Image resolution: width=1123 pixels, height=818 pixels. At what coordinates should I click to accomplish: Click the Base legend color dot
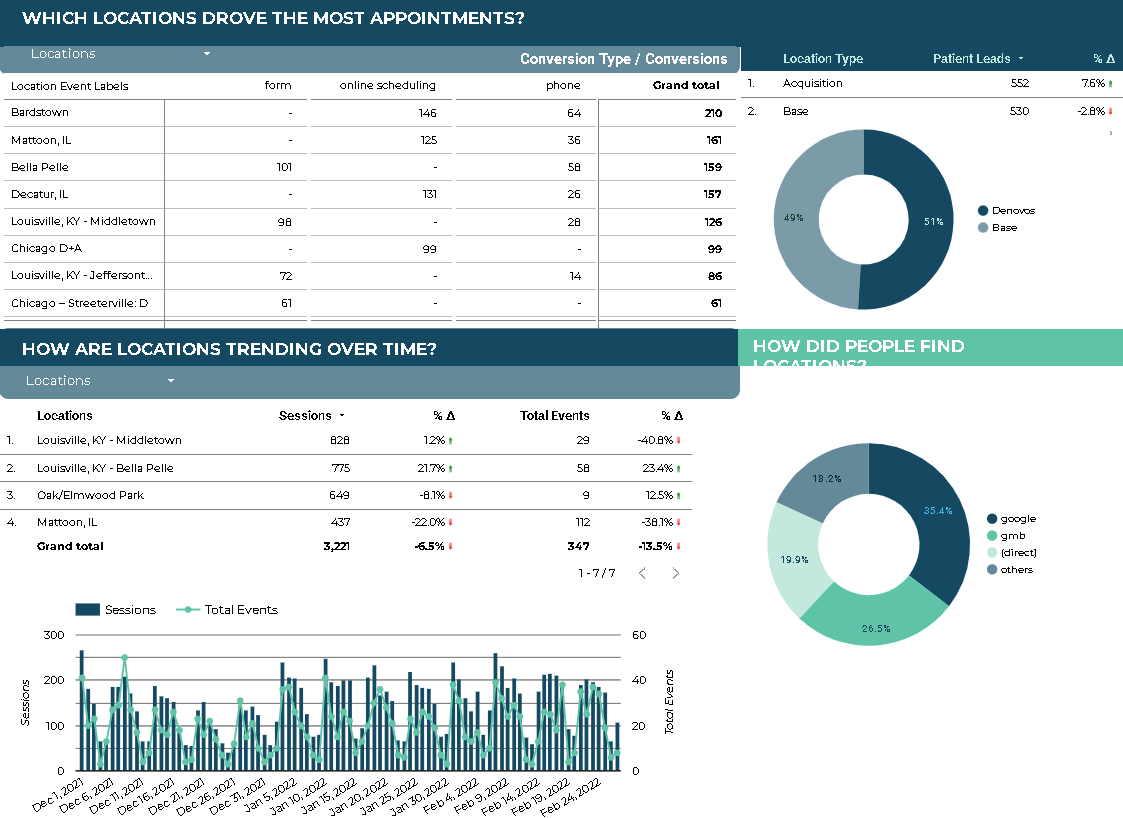click(983, 228)
